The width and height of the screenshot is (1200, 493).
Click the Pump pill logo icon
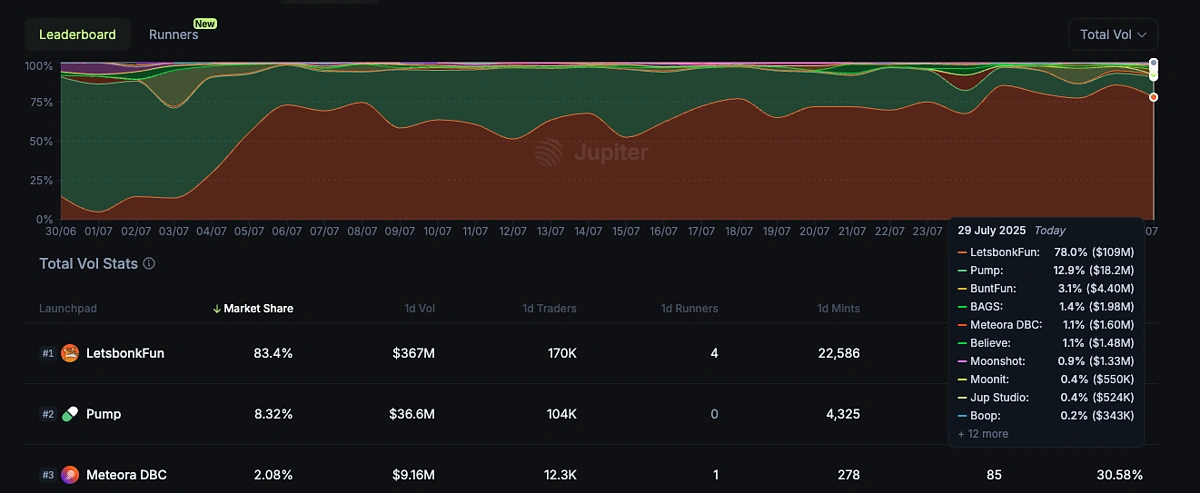70,414
